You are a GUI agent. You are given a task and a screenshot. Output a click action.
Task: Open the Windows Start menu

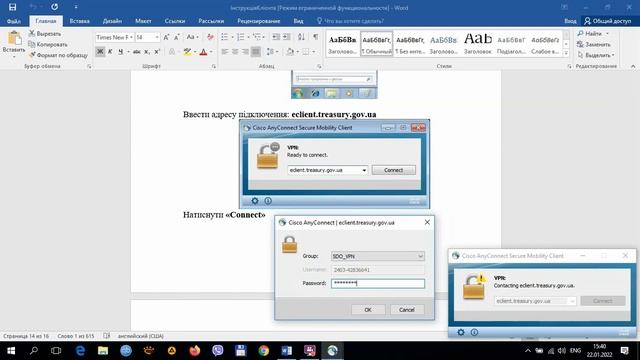coord(11,351)
